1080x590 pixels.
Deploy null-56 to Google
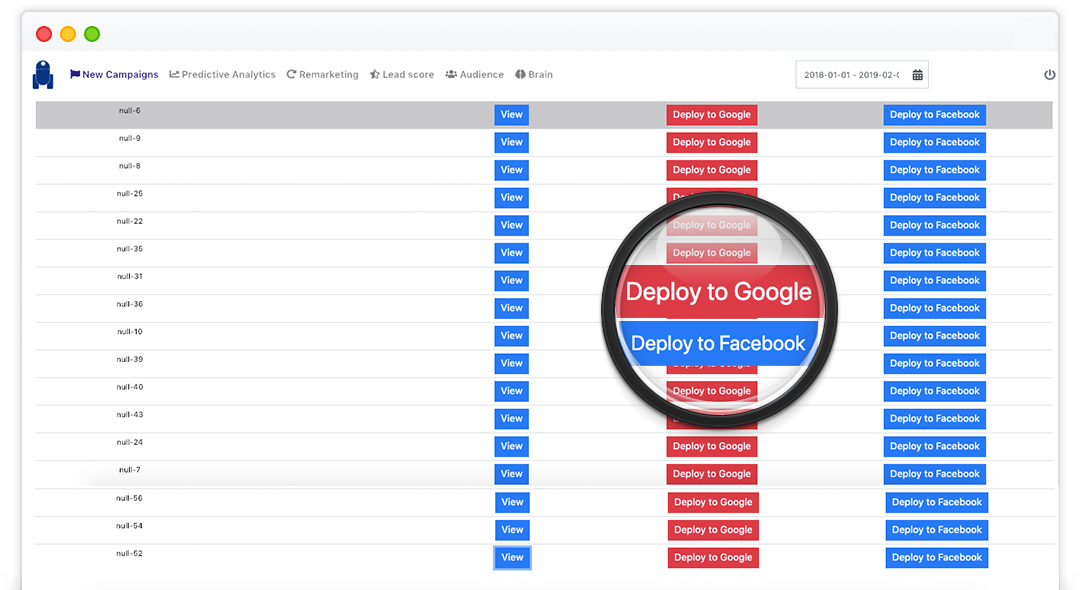[x=713, y=503]
